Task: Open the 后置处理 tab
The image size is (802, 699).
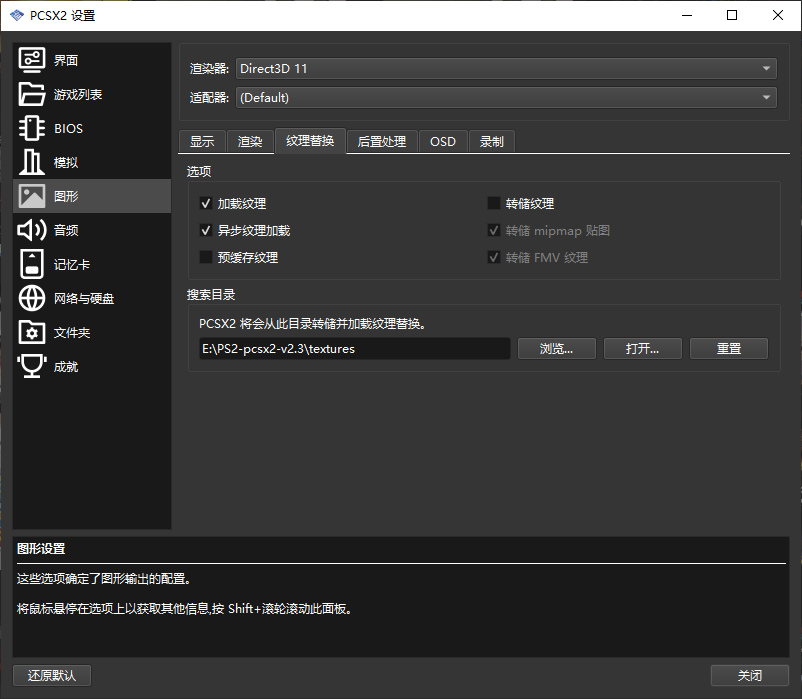Action: click(382, 142)
